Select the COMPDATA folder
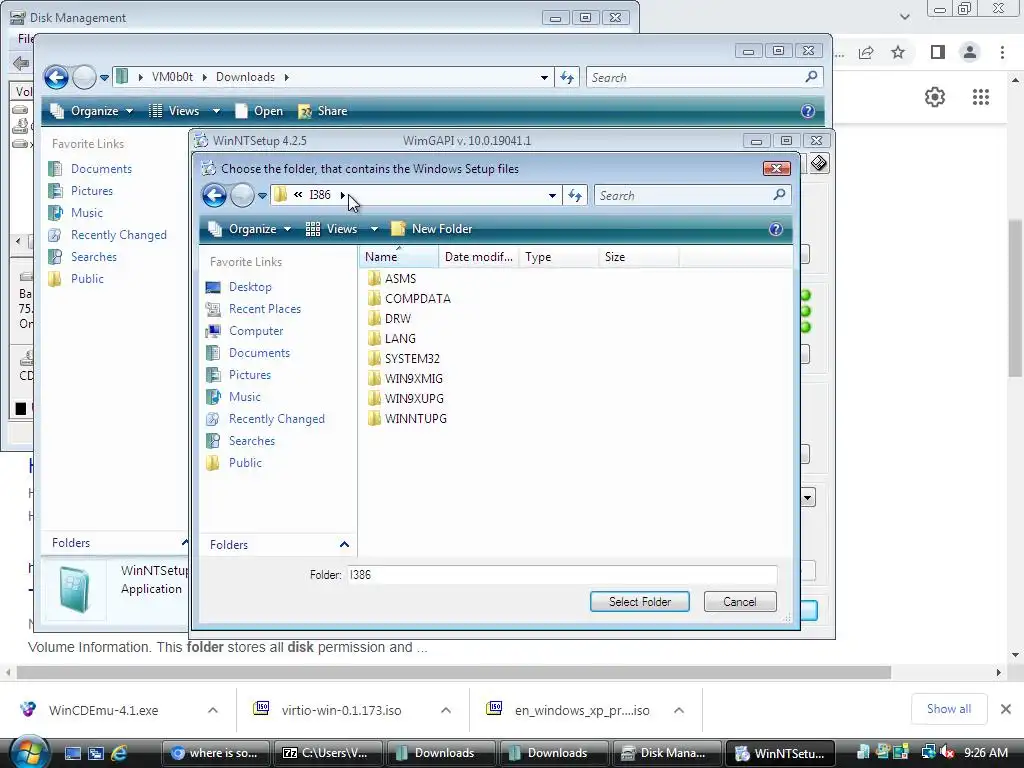 409,298
